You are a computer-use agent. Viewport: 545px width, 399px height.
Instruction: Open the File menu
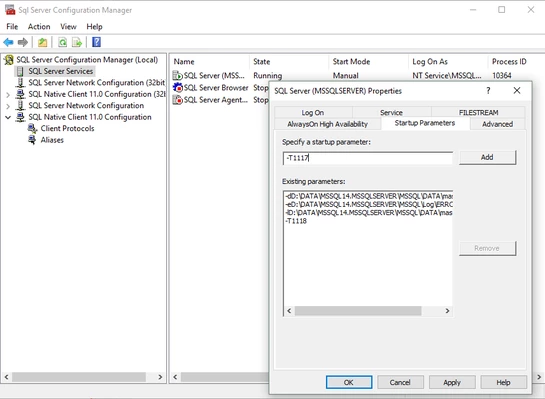(12, 27)
